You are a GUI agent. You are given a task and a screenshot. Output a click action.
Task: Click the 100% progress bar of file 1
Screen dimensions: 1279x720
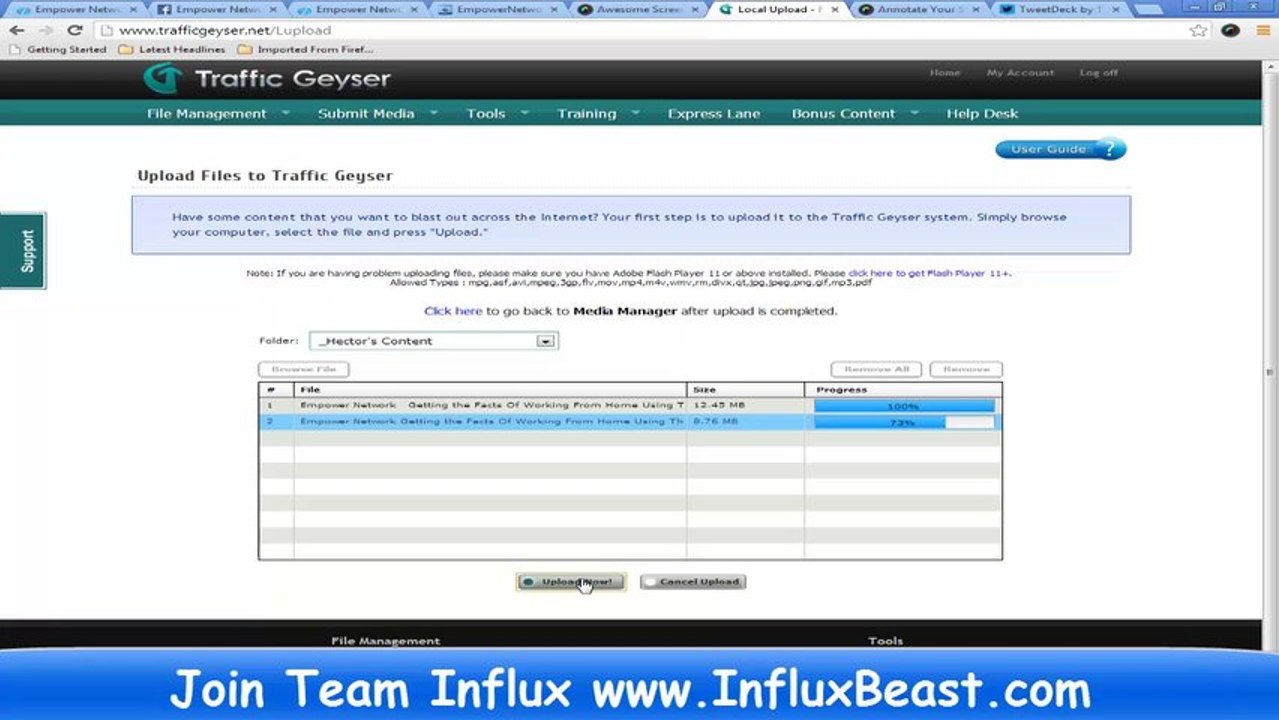click(904, 406)
